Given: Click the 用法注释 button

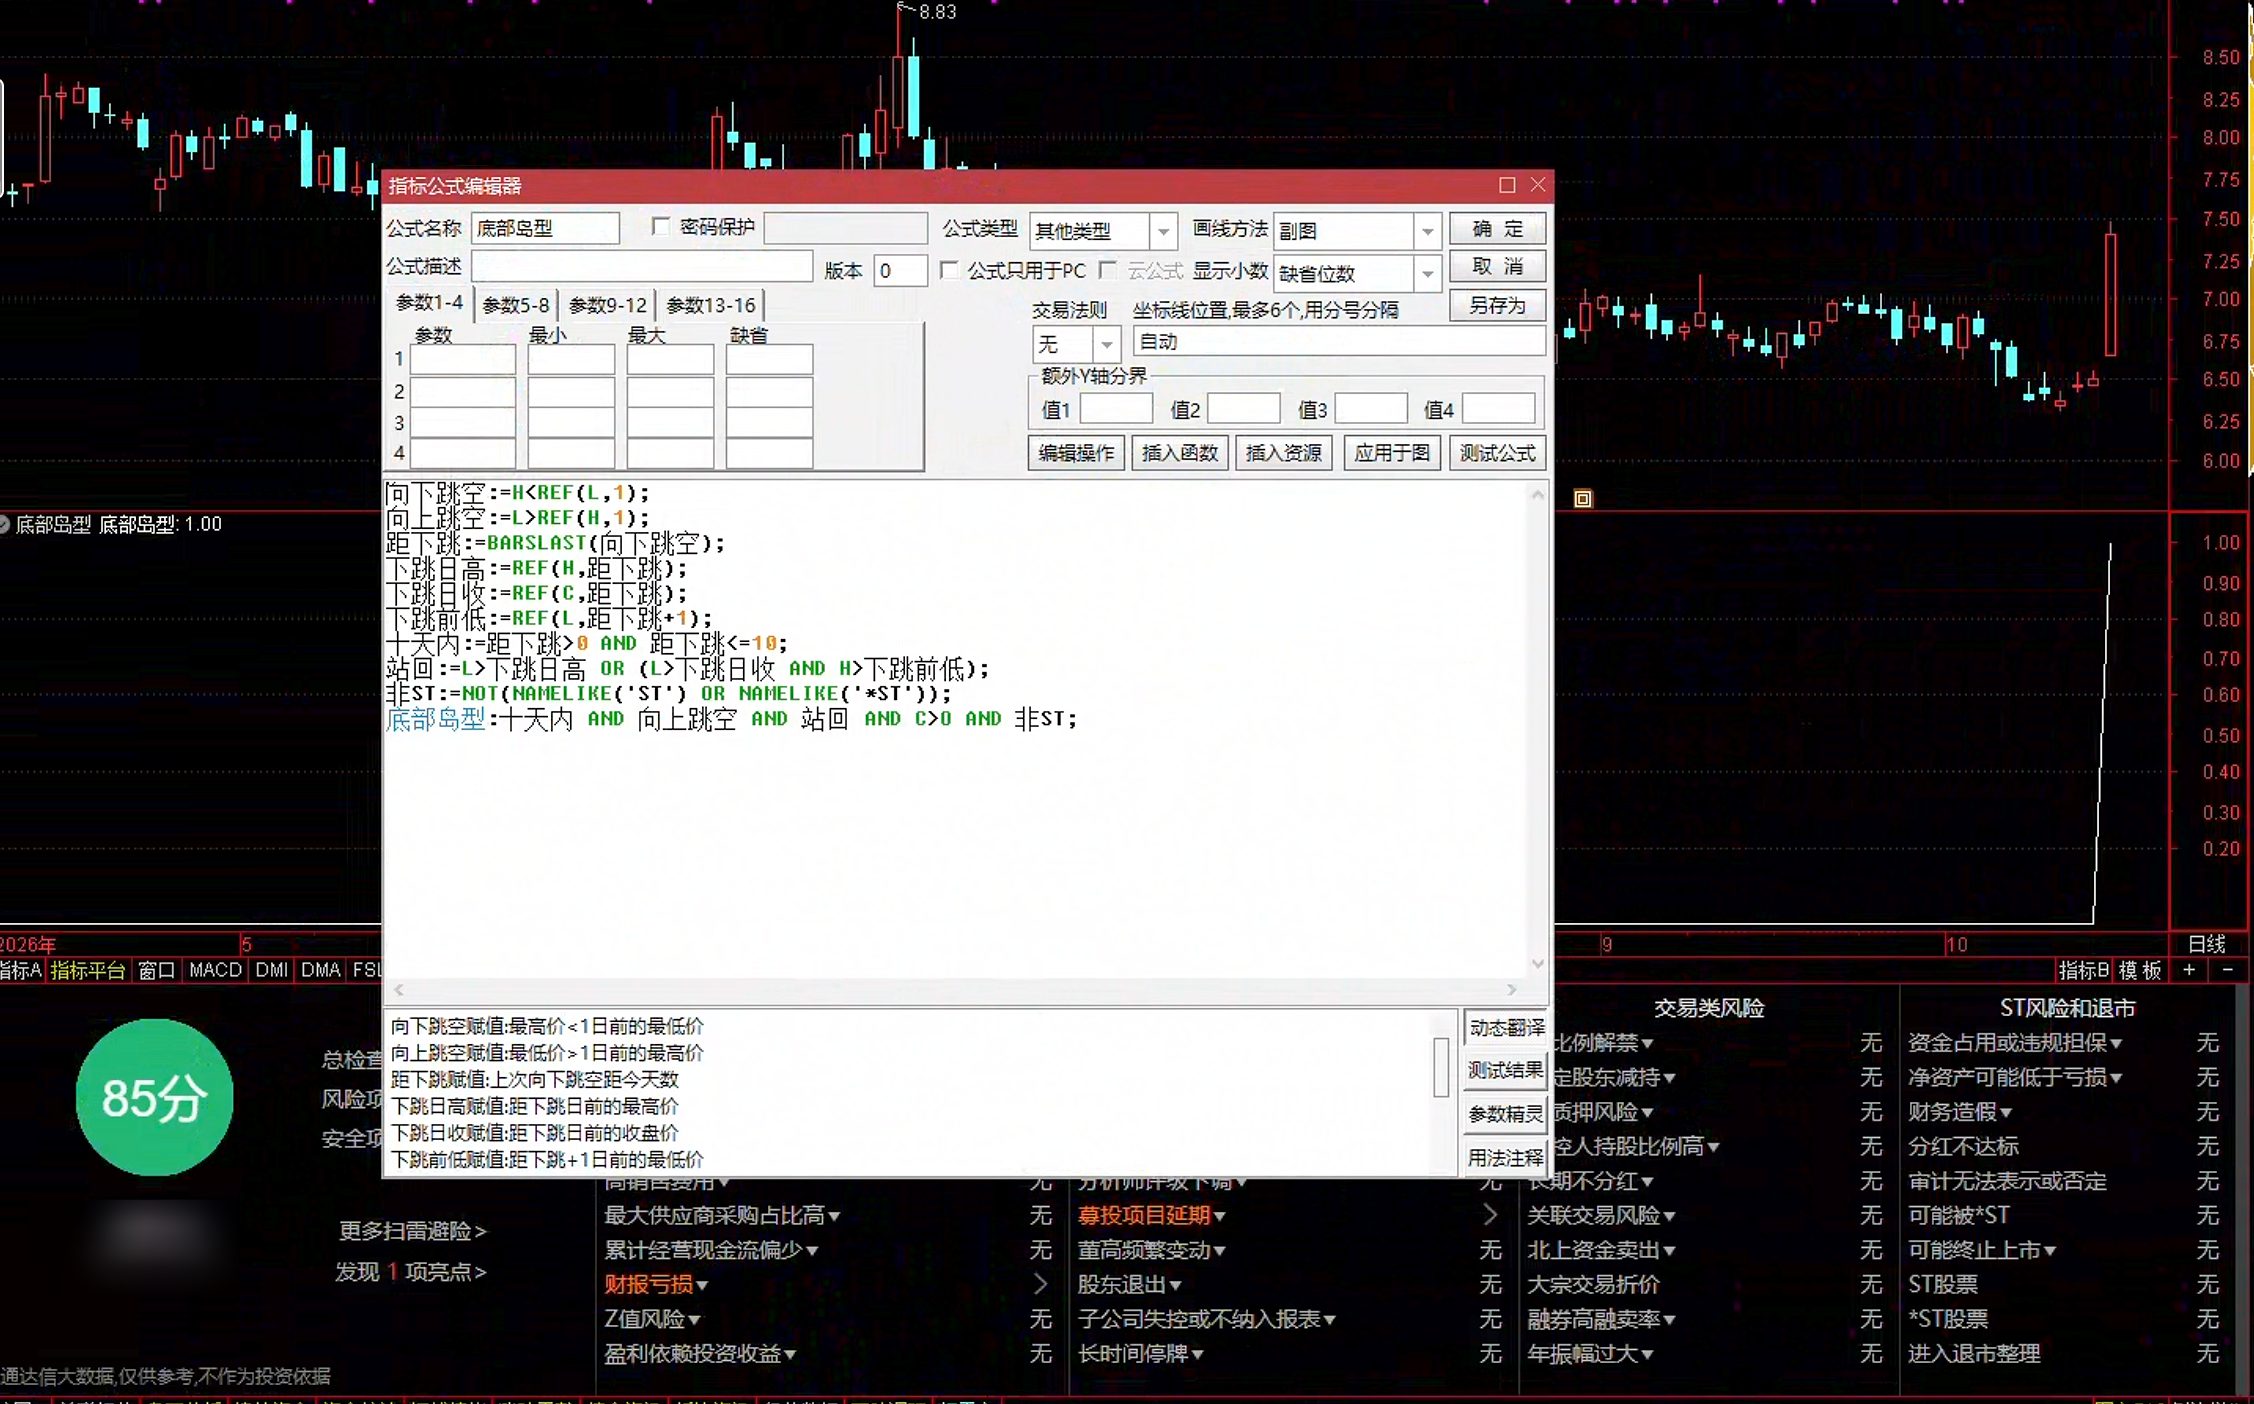Looking at the screenshot, I should [x=1506, y=1158].
